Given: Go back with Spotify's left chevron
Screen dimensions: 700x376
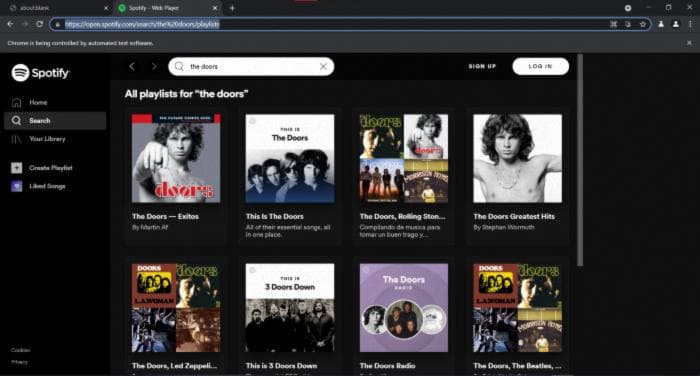Looking at the screenshot, I should pyautogui.click(x=132, y=67).
